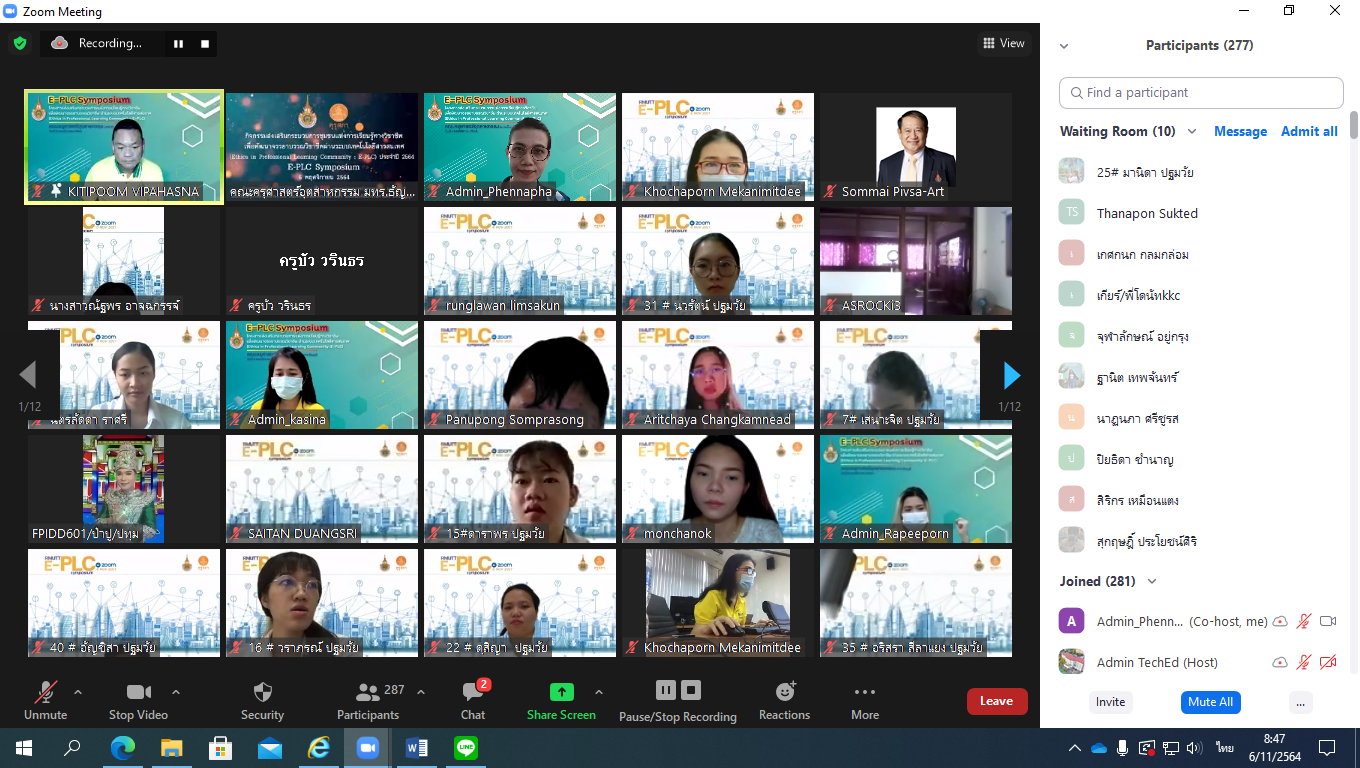Launch Microsoft Edge from the taskbar
Screen dimensions: 1360x768
pos(122,747)
